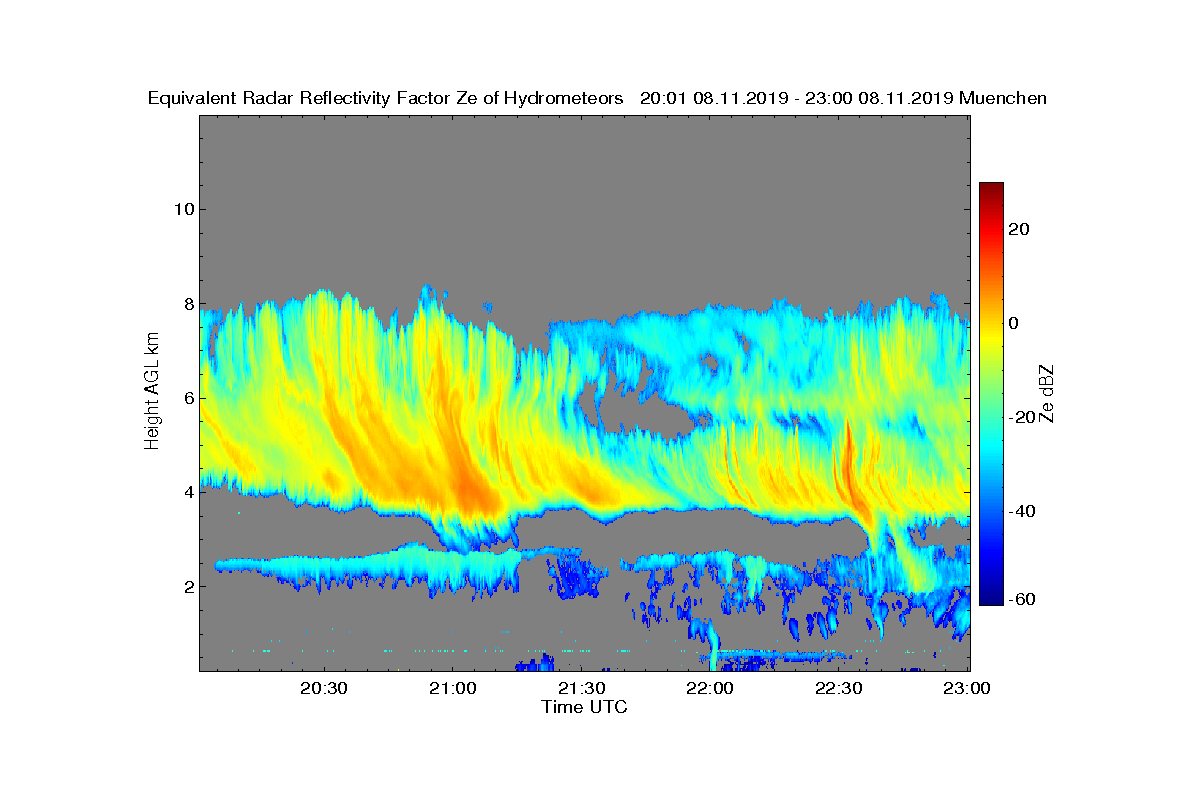
Task: Click the '0' colorbar tick label
Action: click(x=1014, y=323)
